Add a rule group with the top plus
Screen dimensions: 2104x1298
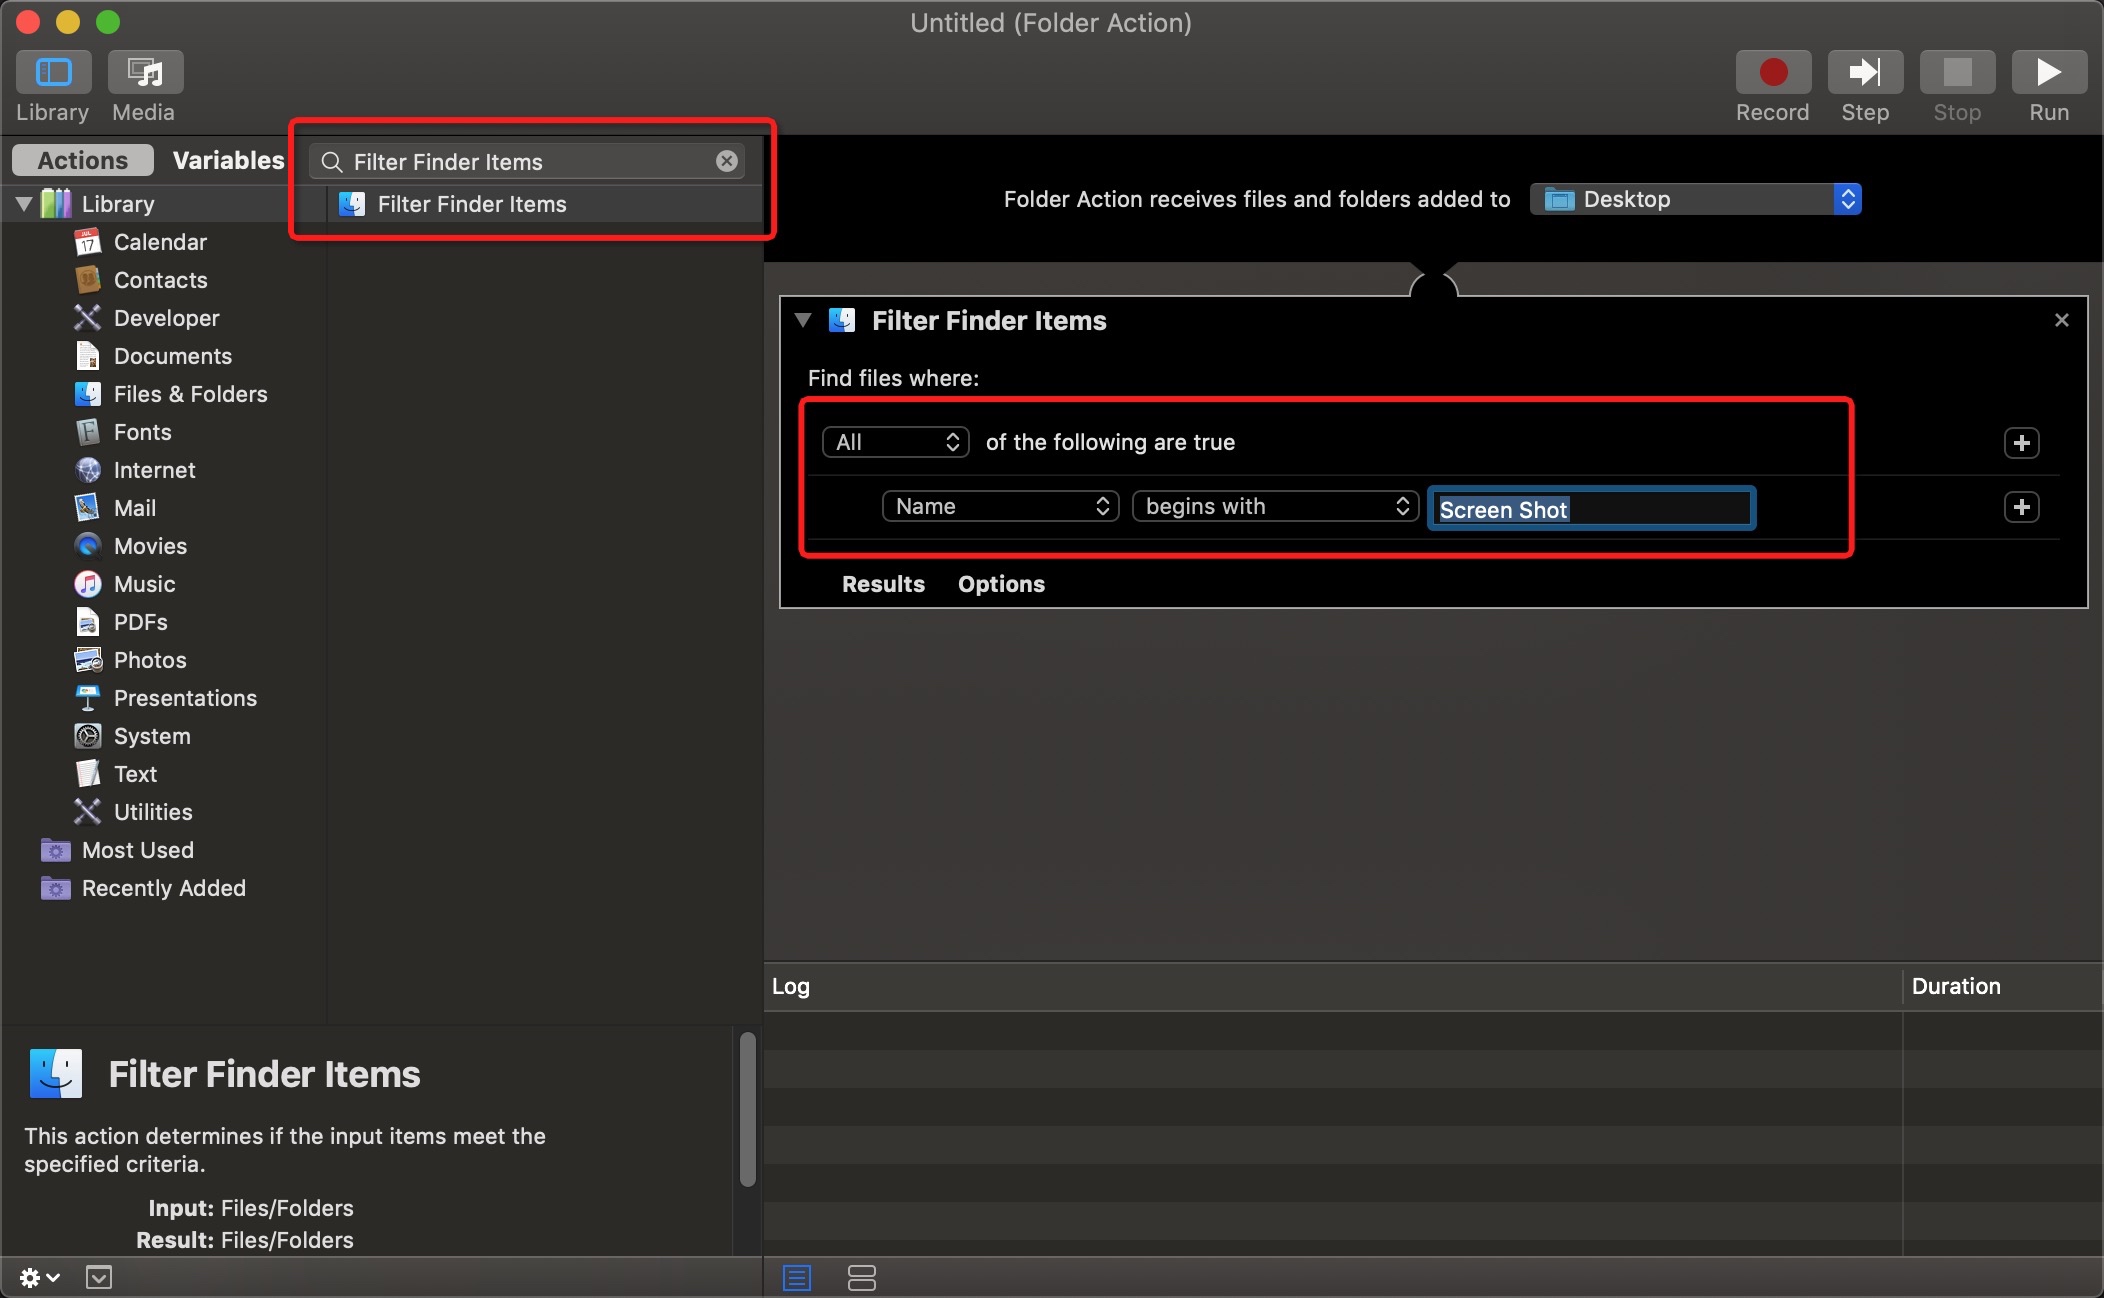coord(2021,443)
